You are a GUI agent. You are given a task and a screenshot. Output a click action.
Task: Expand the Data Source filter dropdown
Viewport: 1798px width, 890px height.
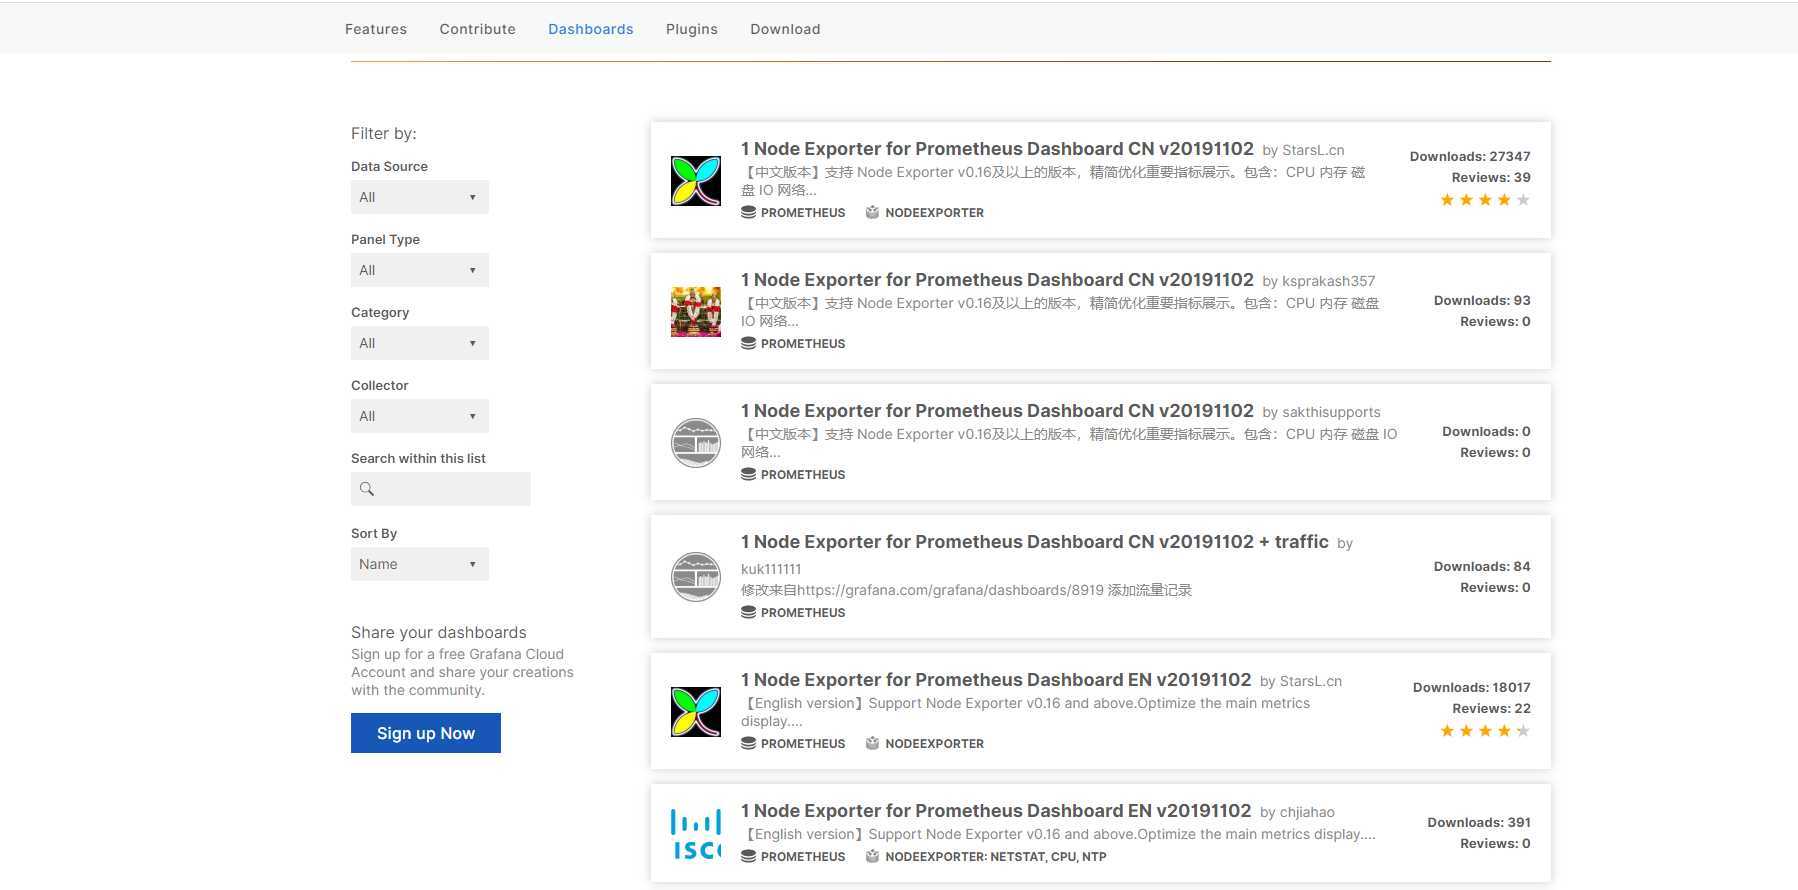click(419, 197)
